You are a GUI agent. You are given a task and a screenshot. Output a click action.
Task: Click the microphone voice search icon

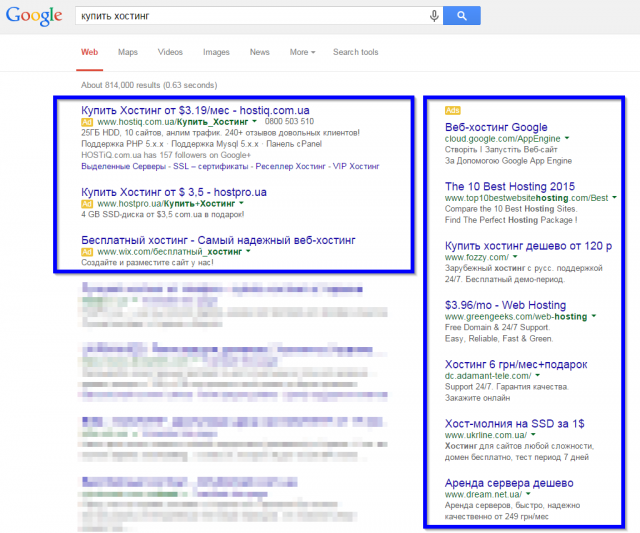434,16
